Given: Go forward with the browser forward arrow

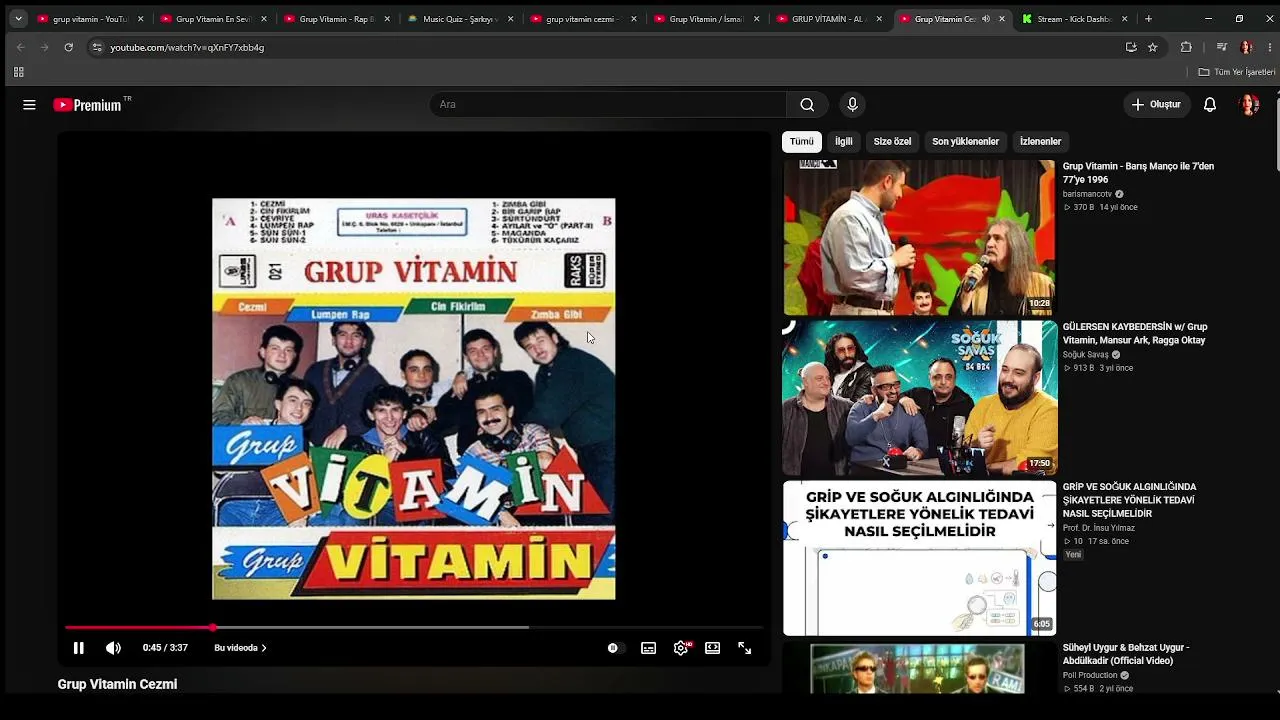Looking at the screenshot, I should (x=45, y=47).
